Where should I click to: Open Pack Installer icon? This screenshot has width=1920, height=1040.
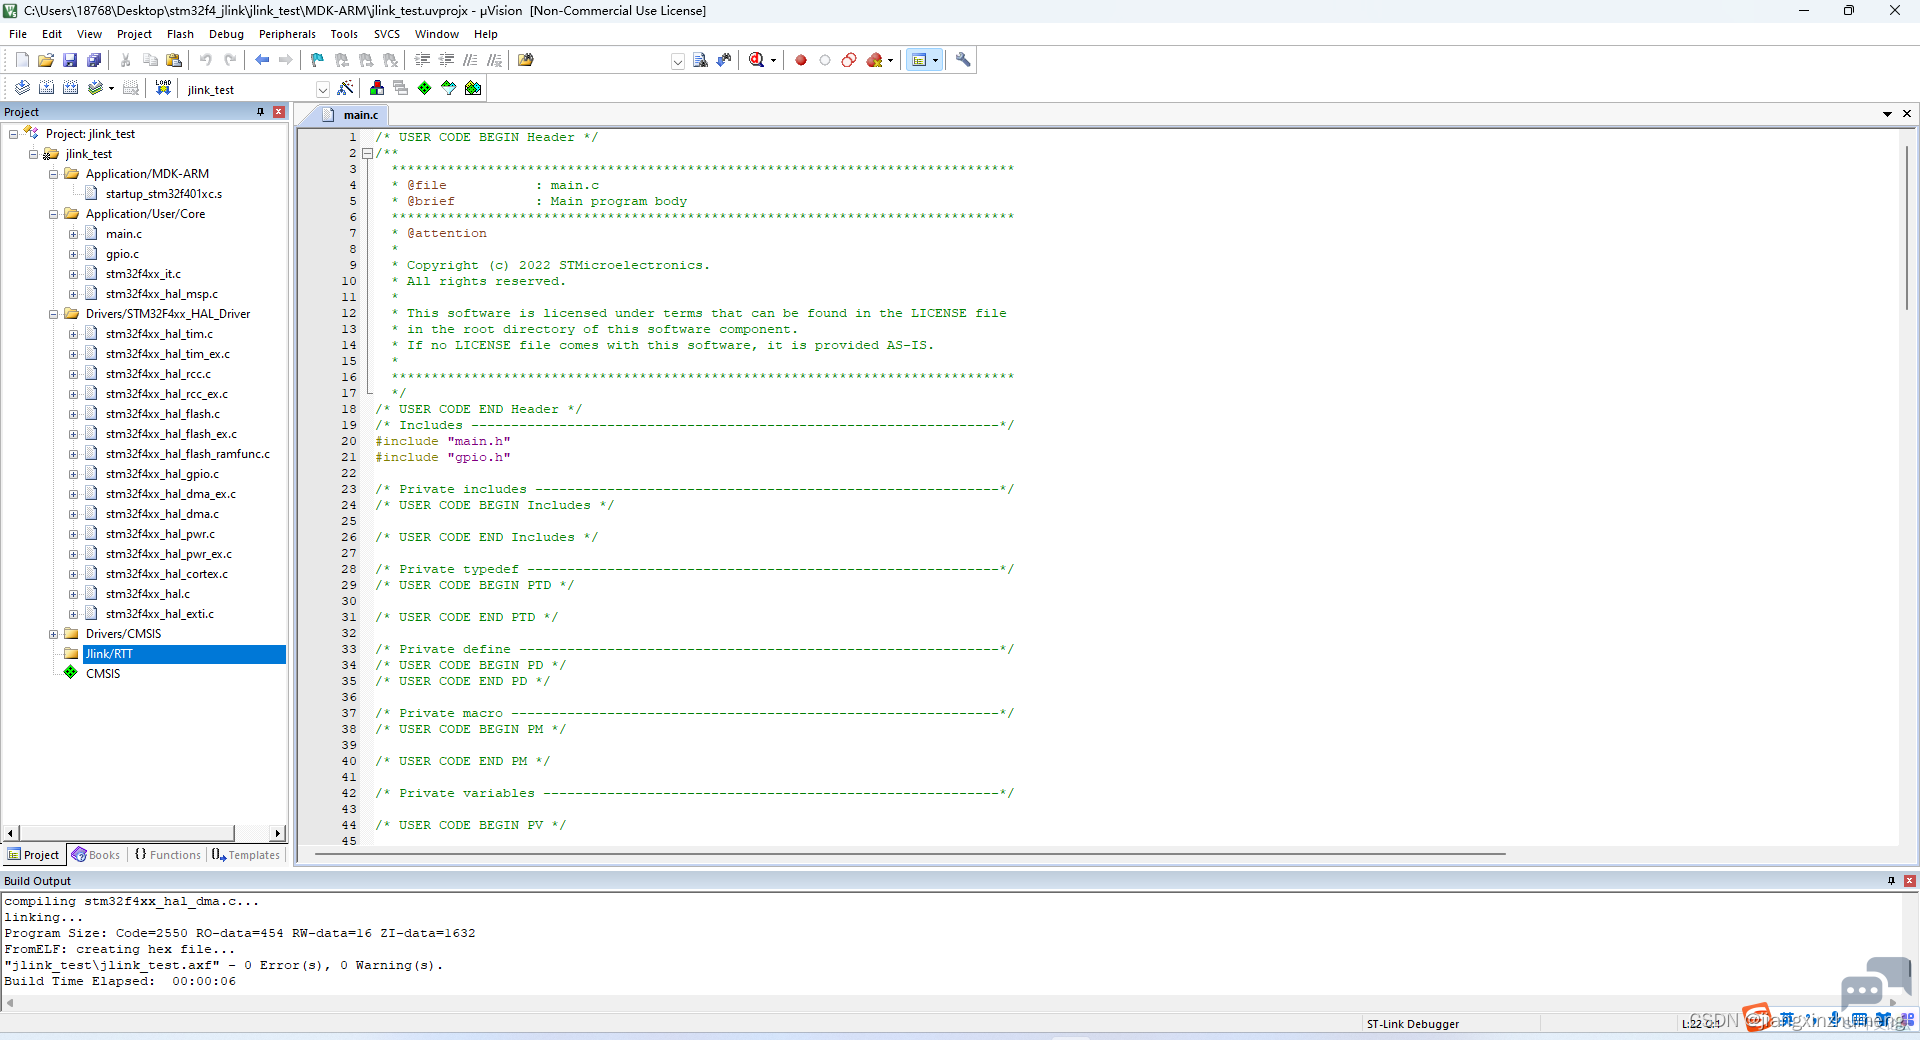tap(473, 88)
